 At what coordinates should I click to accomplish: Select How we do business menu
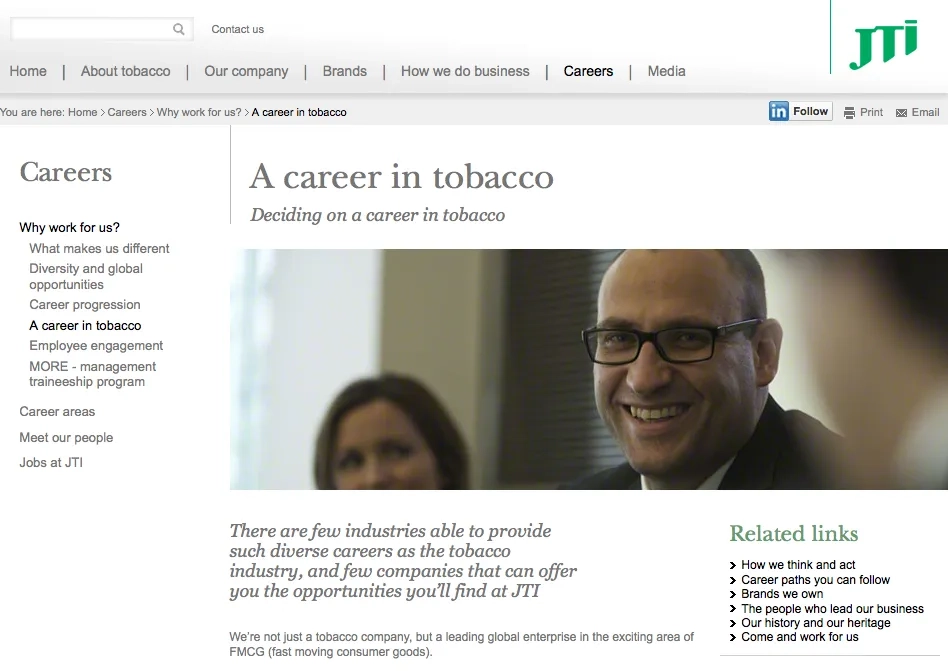point(465,71)
